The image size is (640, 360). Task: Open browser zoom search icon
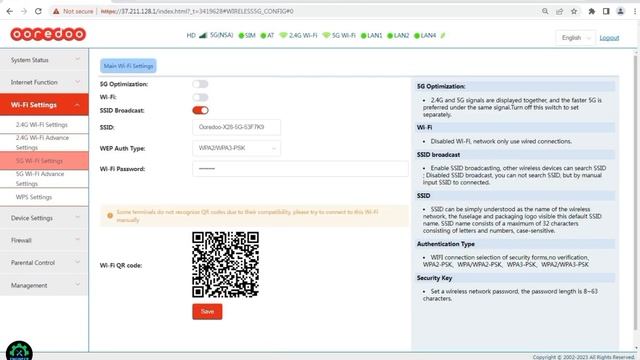coord(545,11)
